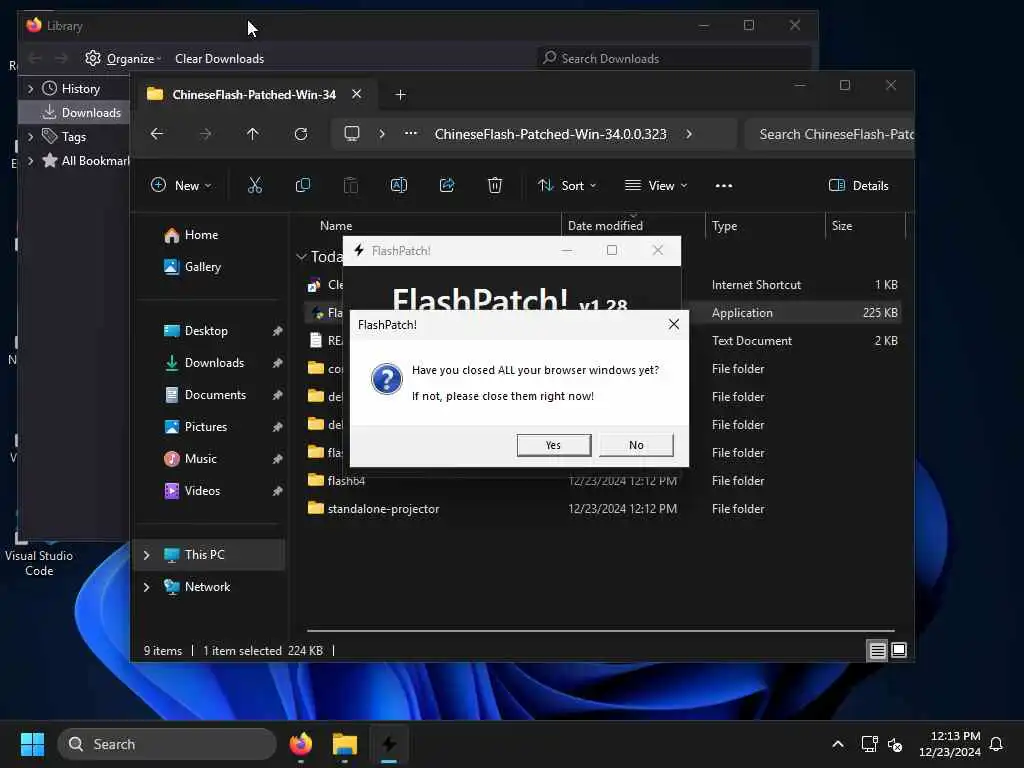The image size is (1024, 768).
Task: Add a new Explorer tab
Action: point(400,95)
